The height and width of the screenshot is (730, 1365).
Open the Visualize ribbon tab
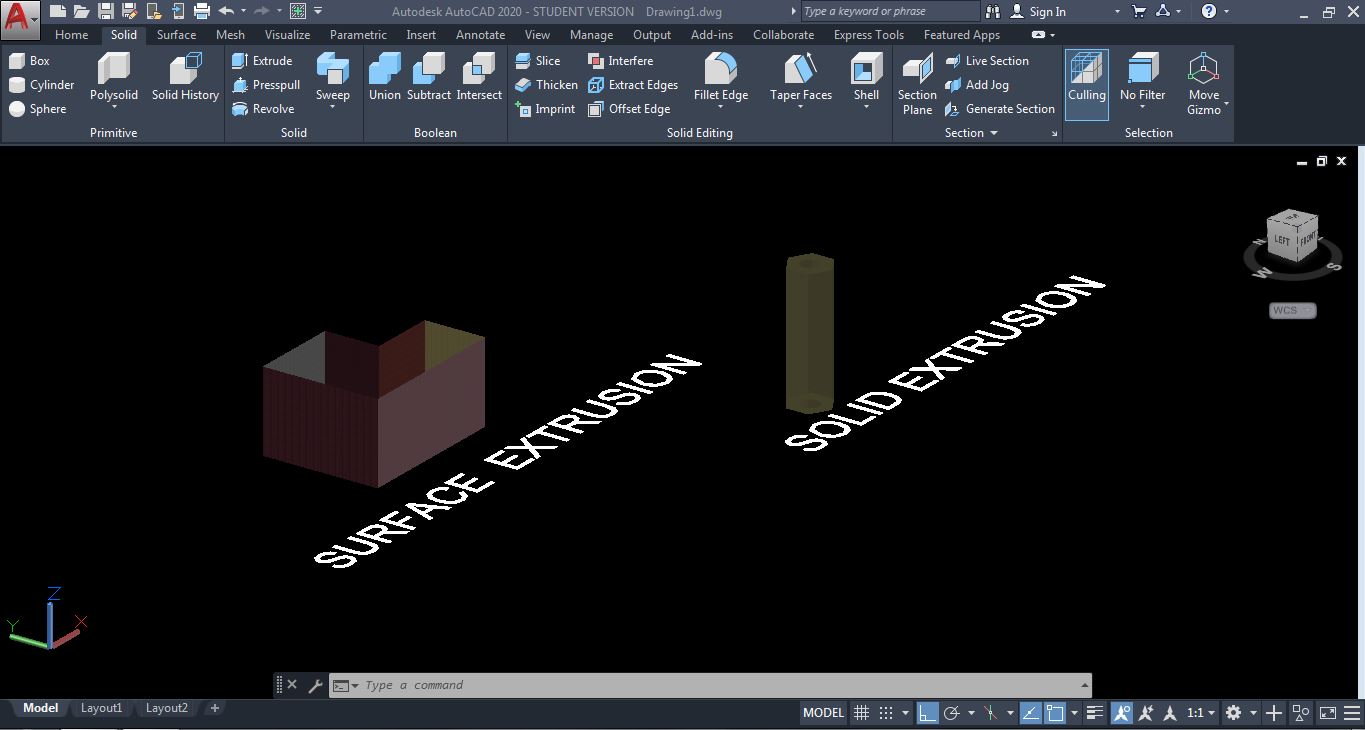tap(287, 34)
